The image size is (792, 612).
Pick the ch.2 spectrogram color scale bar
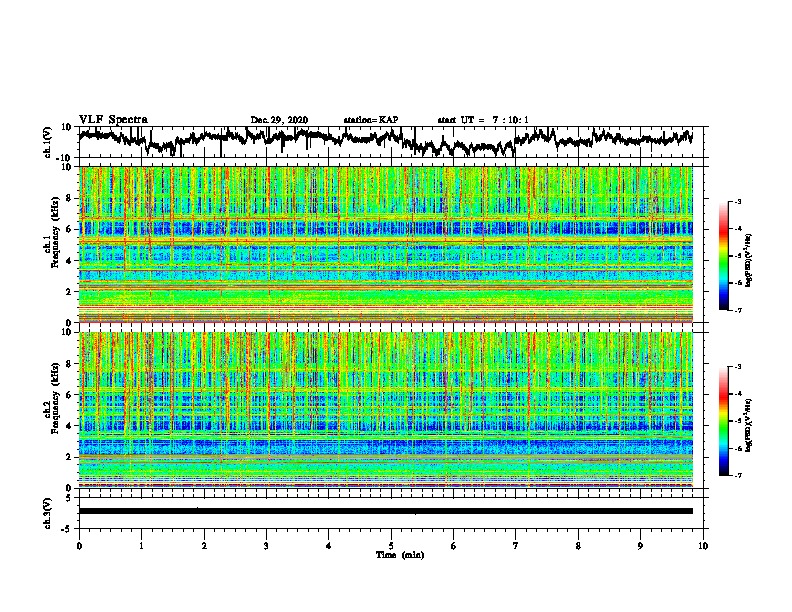click(723, 421)
